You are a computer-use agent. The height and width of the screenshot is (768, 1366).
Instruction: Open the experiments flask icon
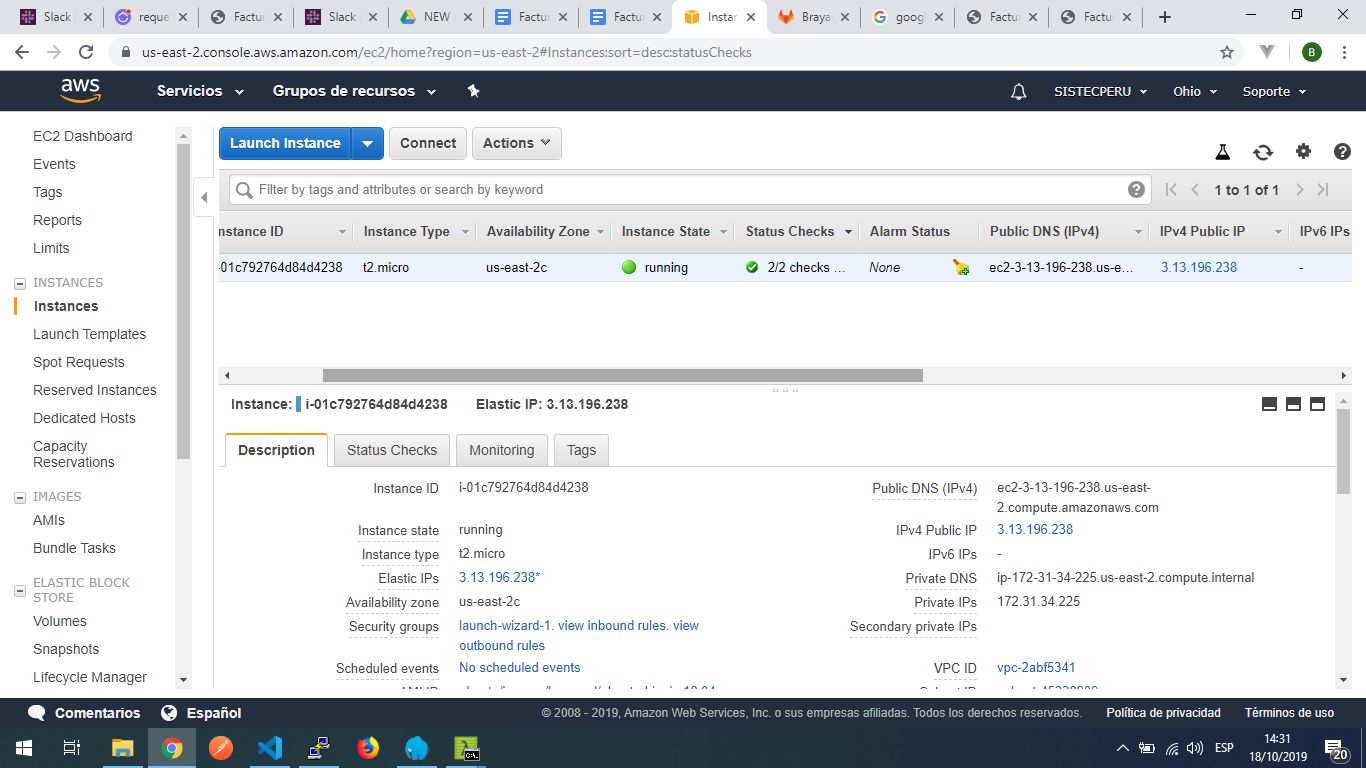(x=1222, y=152)
